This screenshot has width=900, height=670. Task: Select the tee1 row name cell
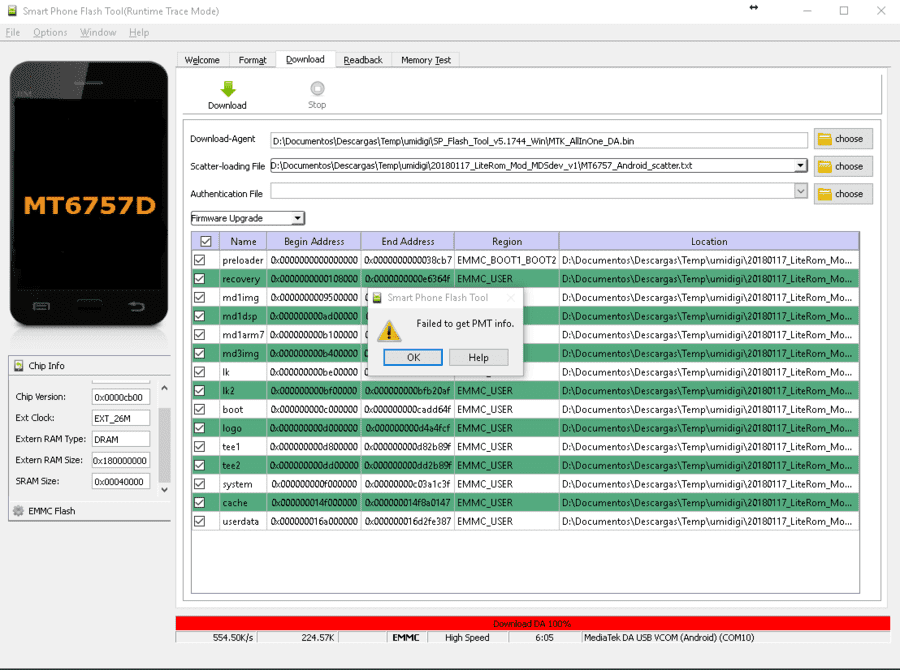coord(243,447)
